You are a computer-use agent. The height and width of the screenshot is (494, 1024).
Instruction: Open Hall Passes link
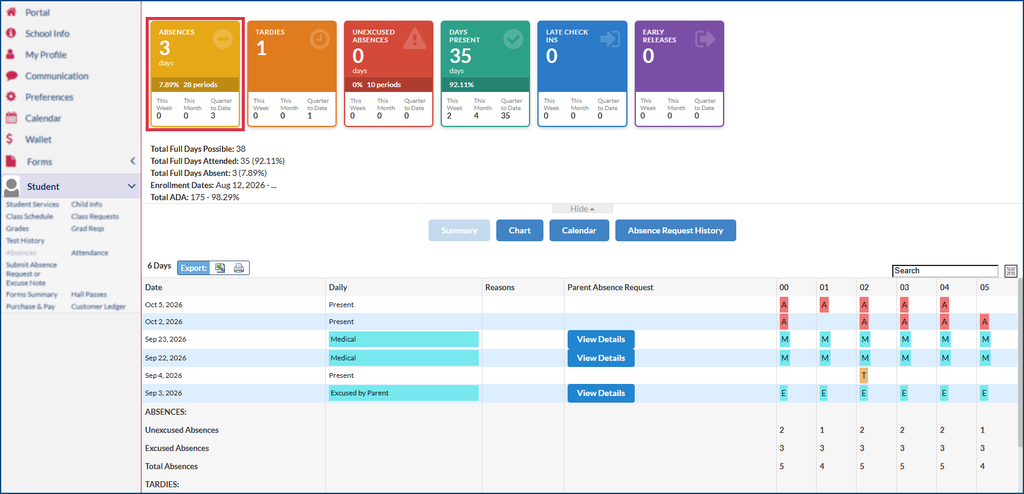[x=89, y=295]
